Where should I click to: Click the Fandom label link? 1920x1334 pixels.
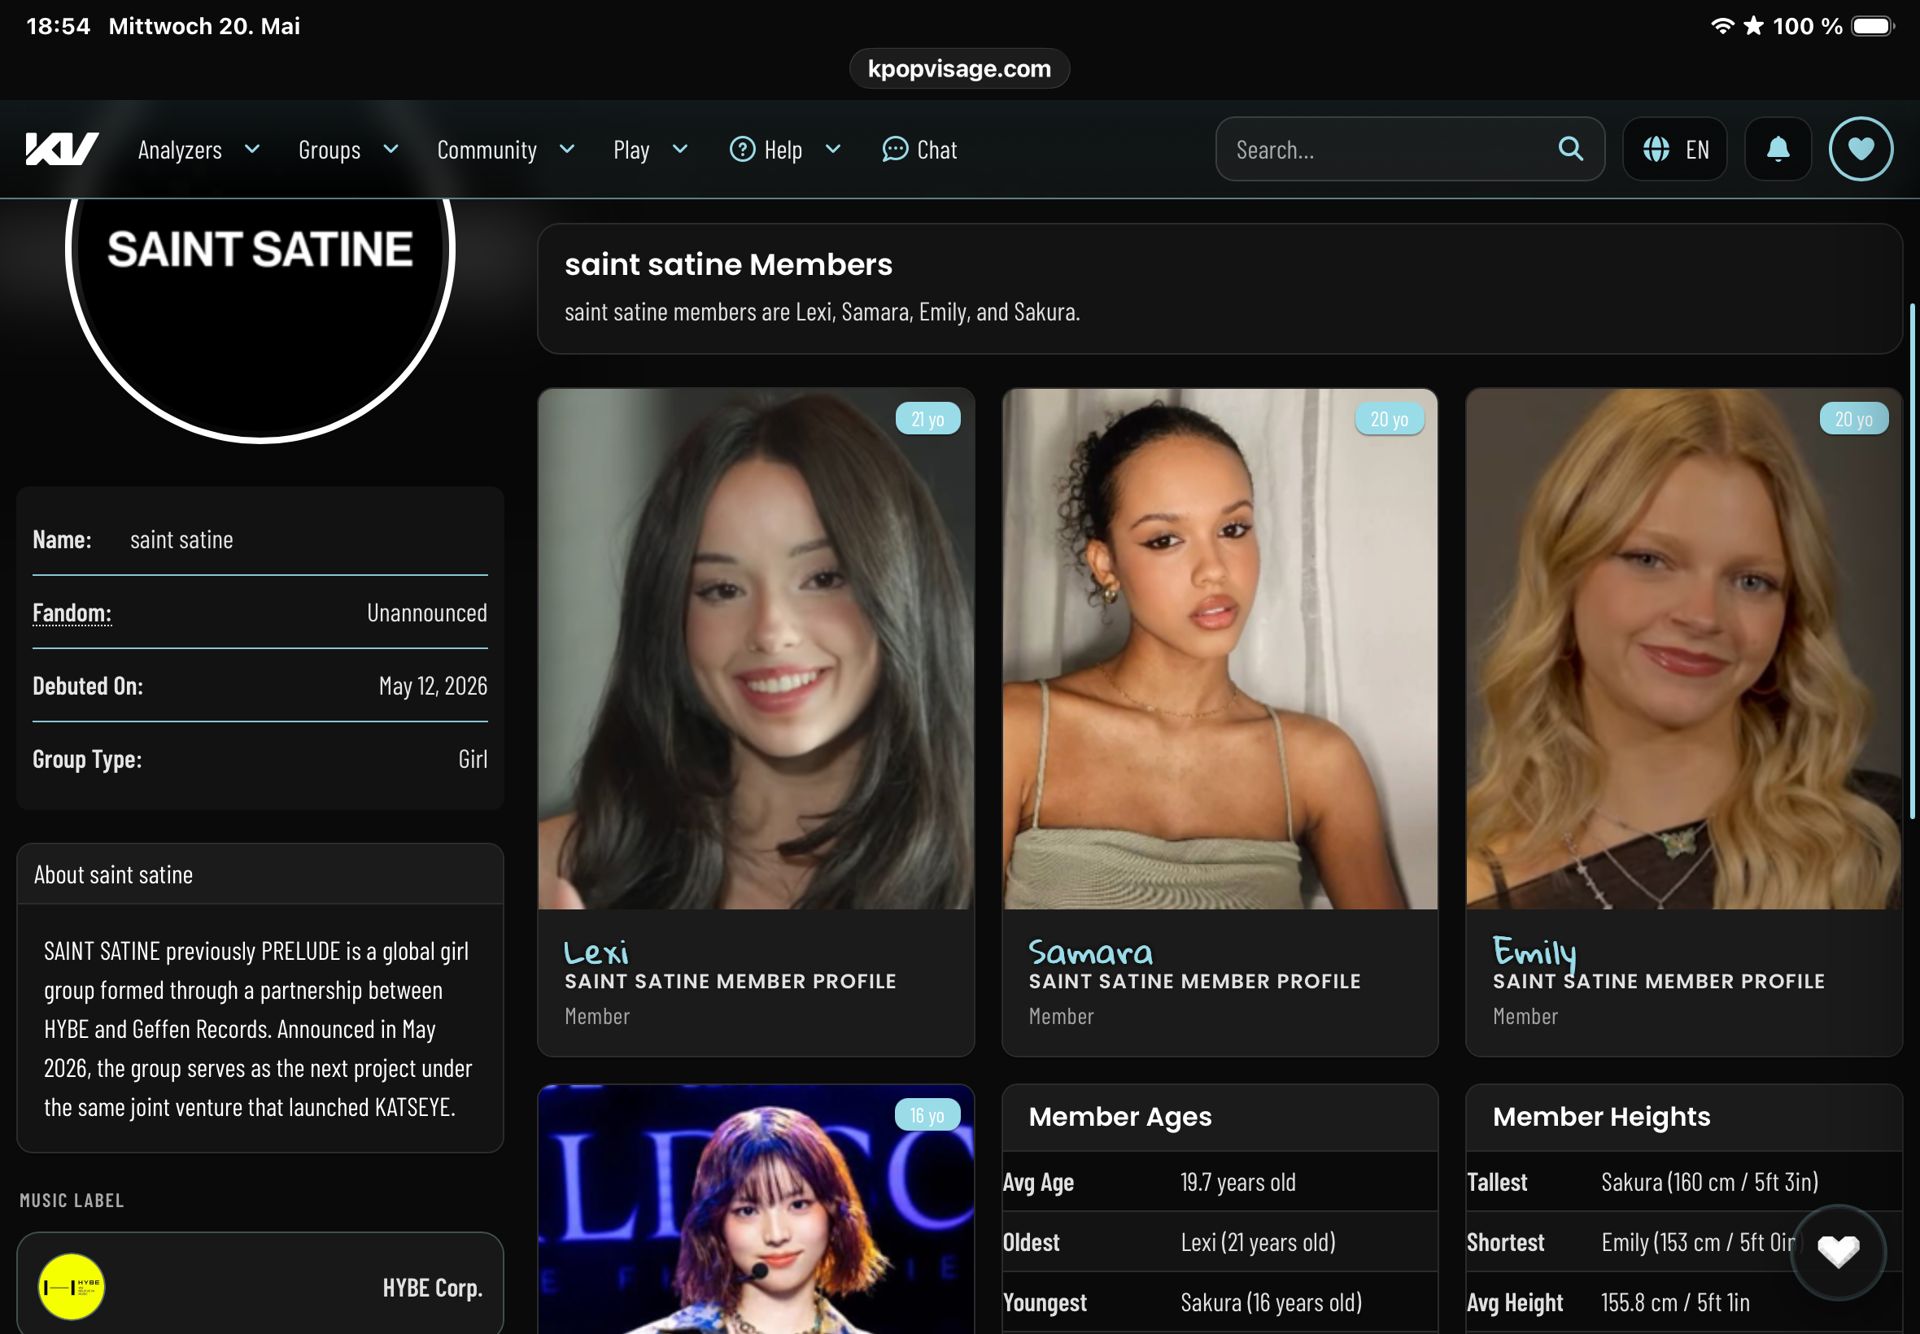pos(72,612)
